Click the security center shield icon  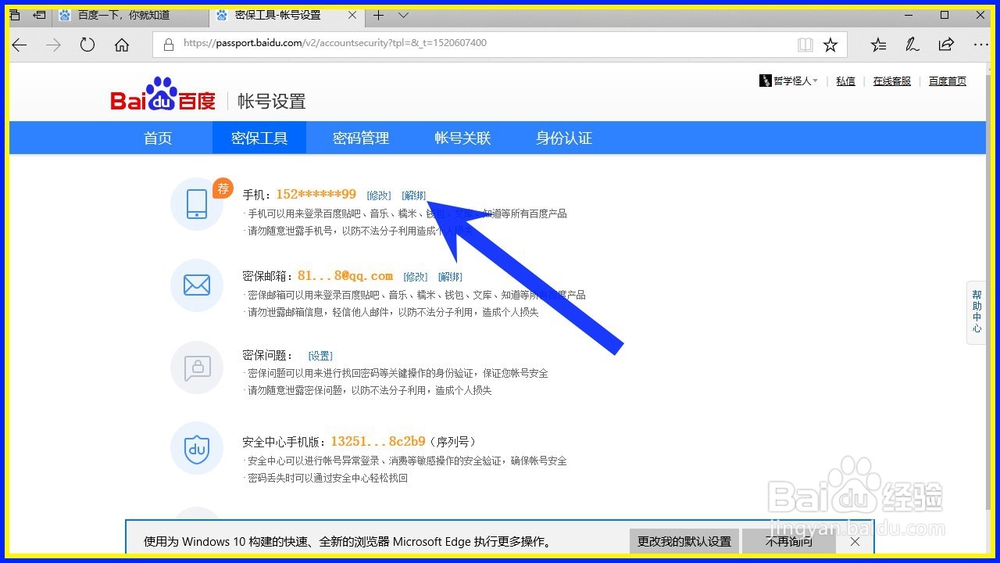[196, 448]
